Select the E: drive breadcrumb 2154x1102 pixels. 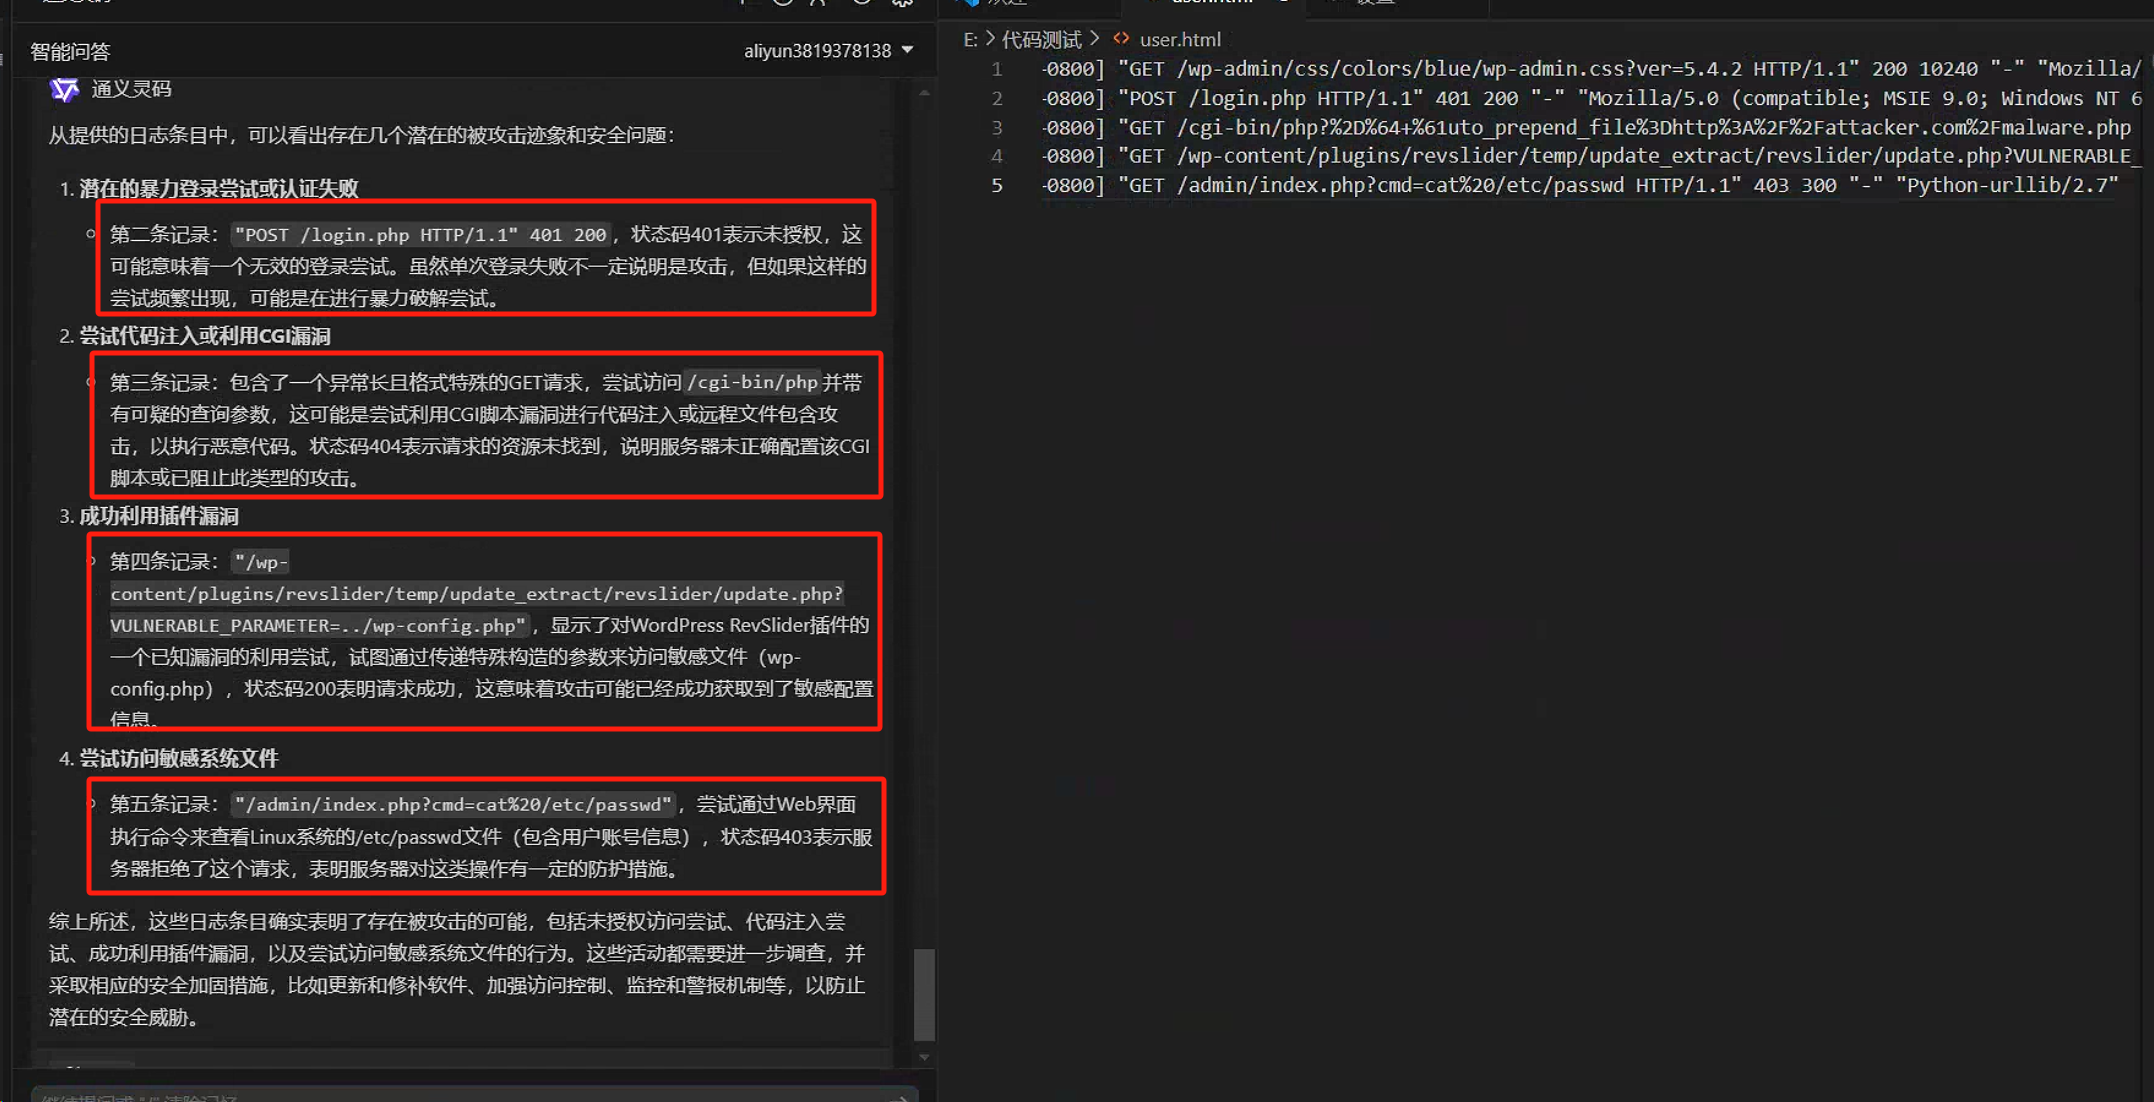coord(969,39)
